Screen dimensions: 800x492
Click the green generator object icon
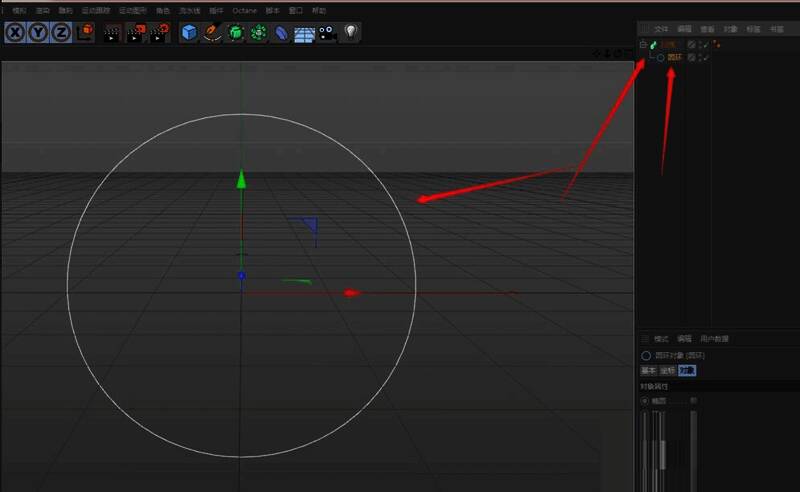pyautogui.click(x=236, y=33)
